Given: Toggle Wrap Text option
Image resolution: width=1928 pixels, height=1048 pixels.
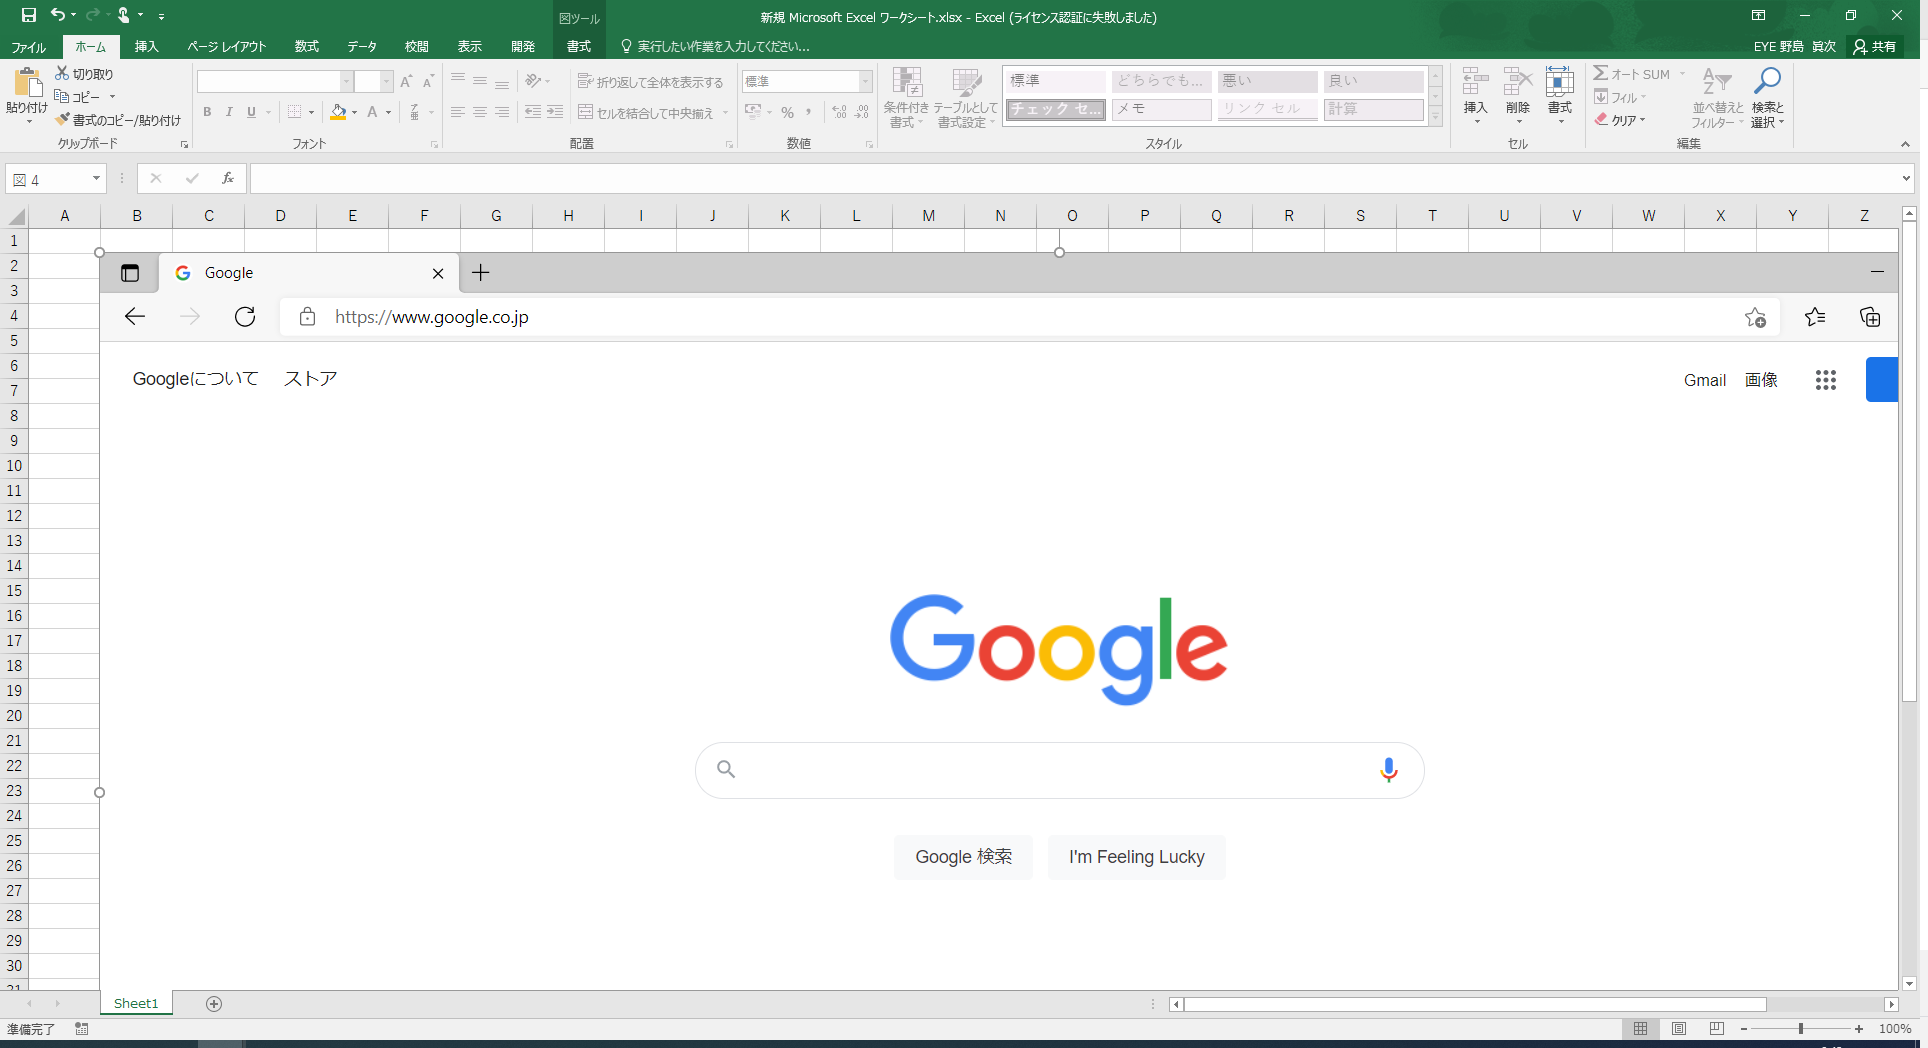Looking at the screenshot, I should [651, 82].
